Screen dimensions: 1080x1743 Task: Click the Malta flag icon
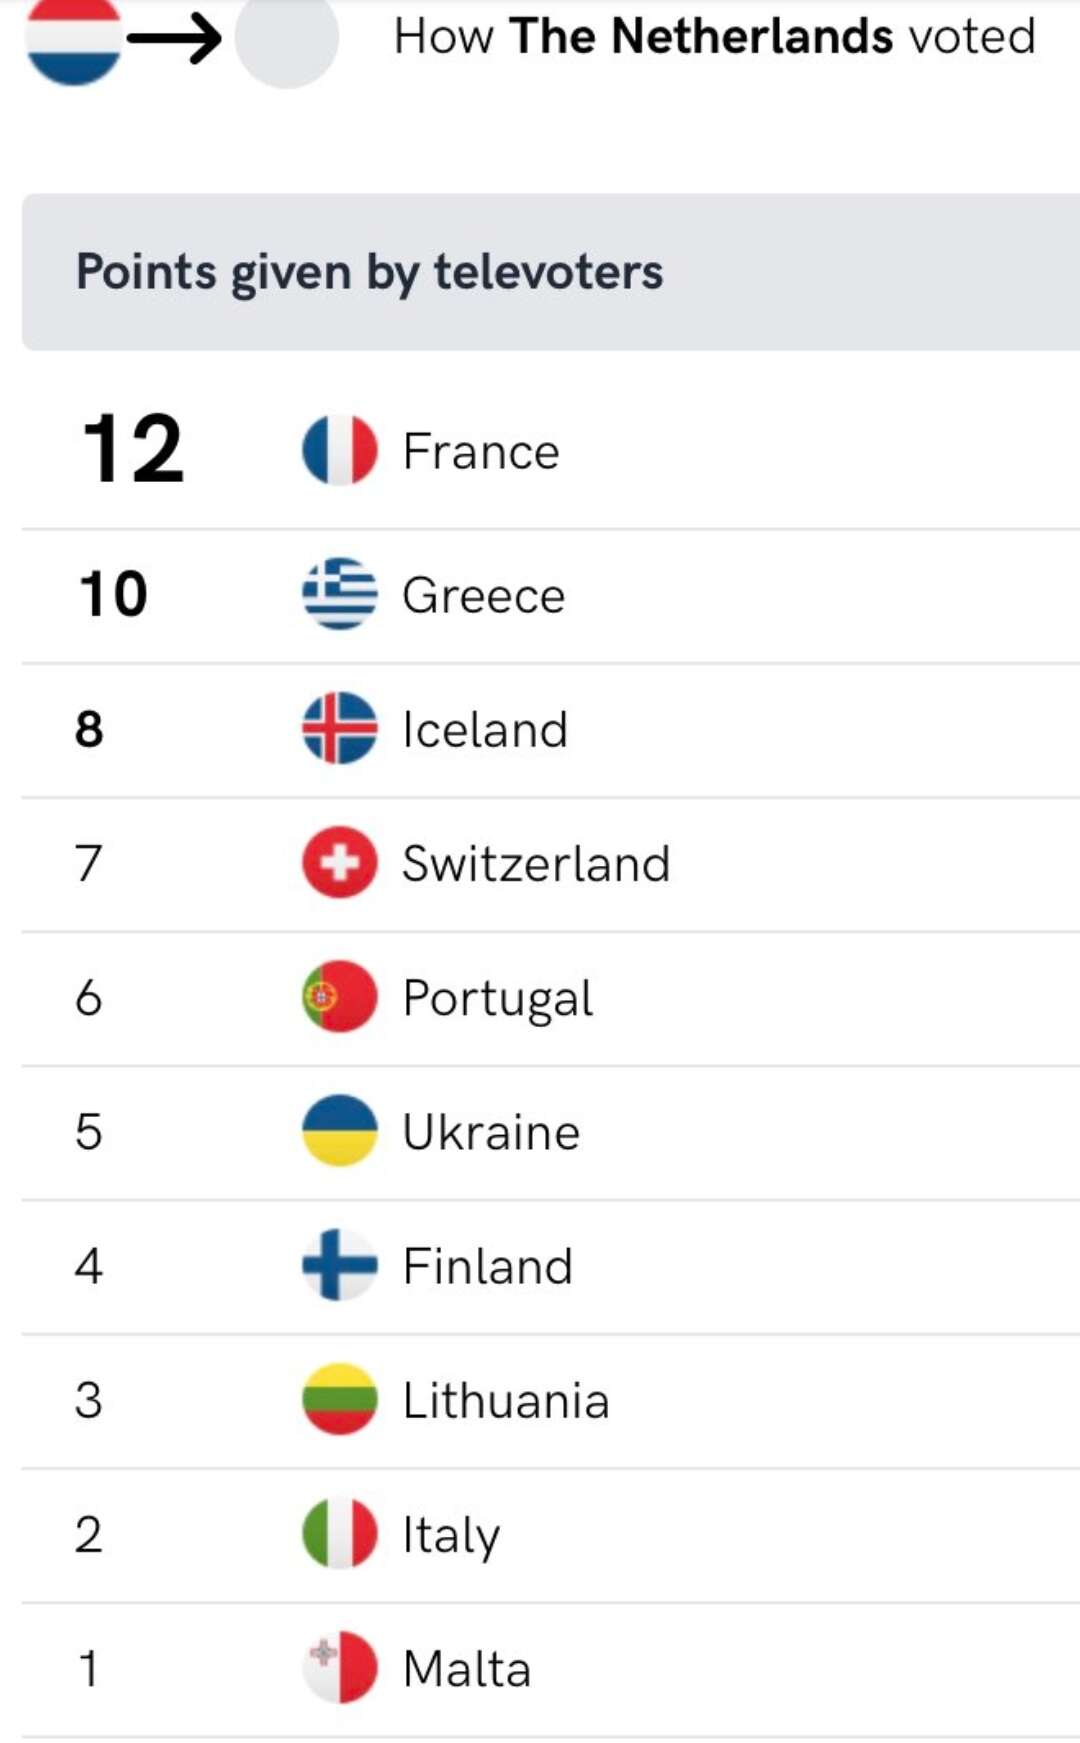pyautogui.click(x=340, y=1667)
